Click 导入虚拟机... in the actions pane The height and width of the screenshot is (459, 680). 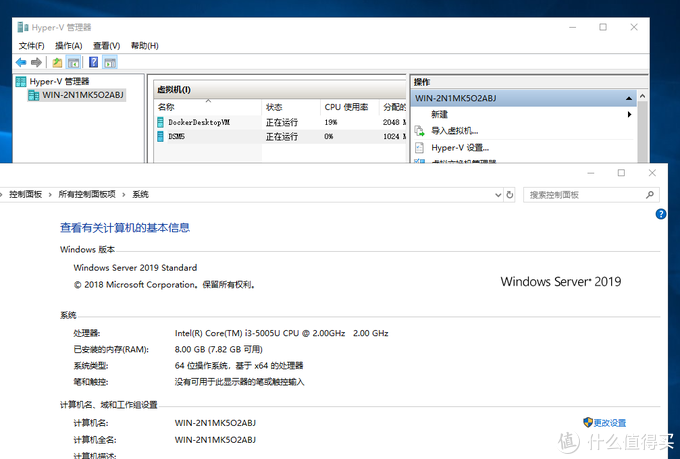tap(454, 131)
